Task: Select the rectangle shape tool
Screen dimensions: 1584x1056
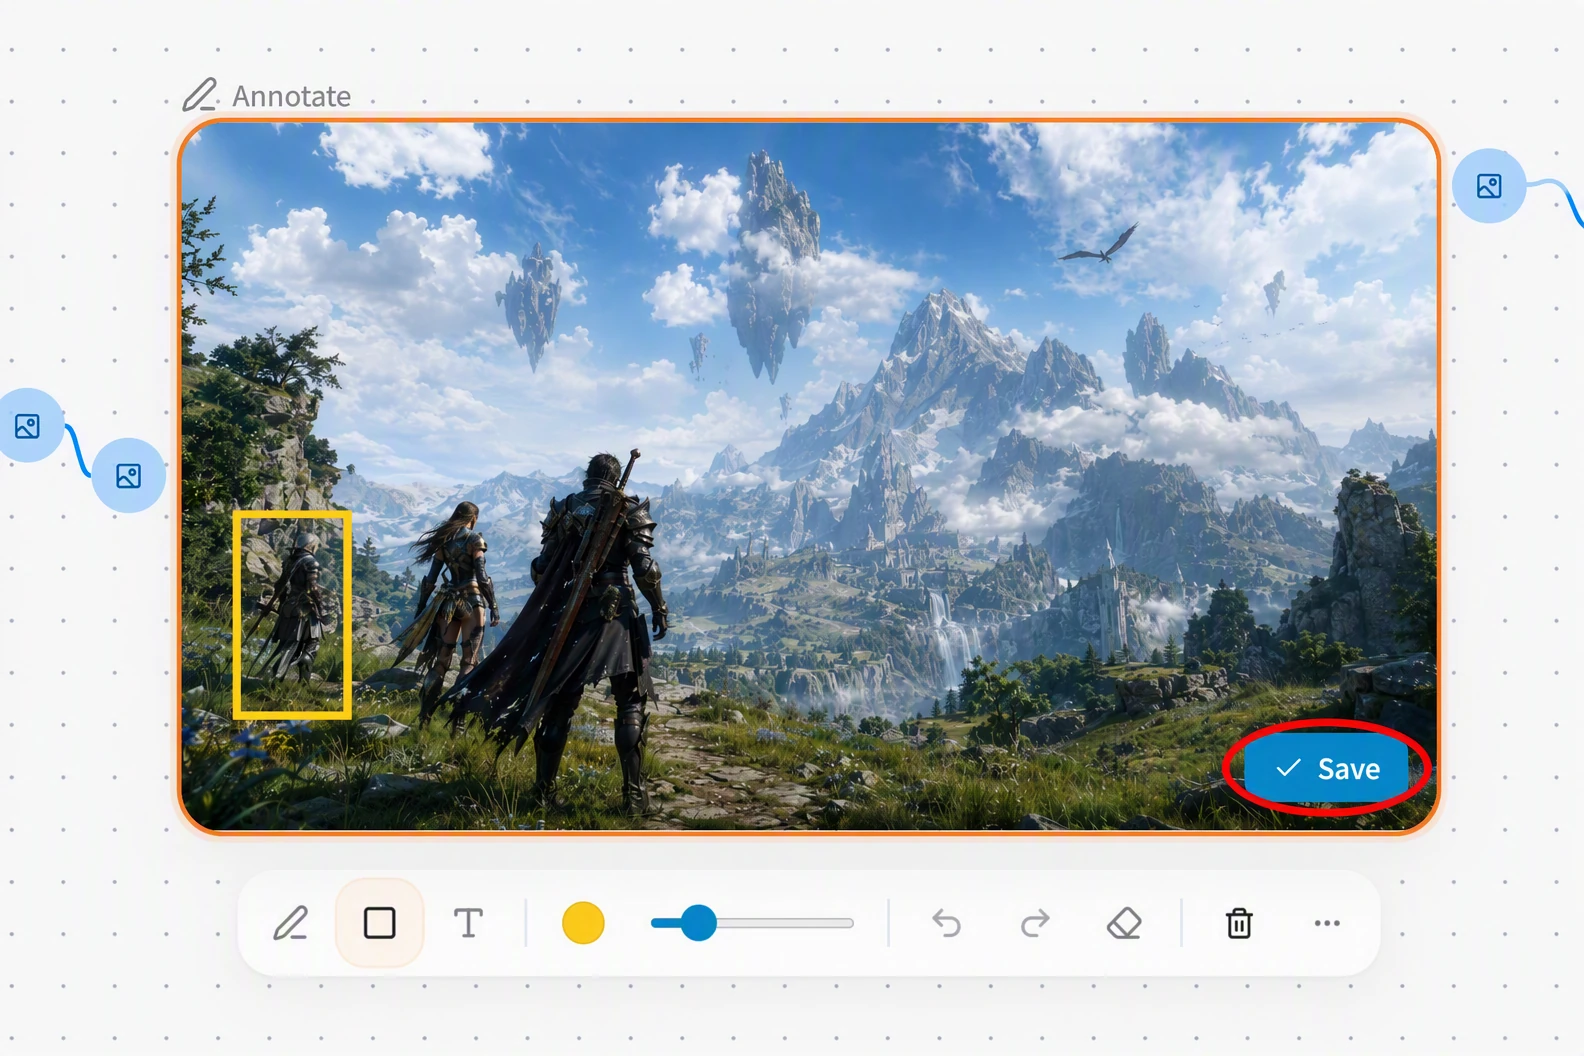Action: coord(379,923)
